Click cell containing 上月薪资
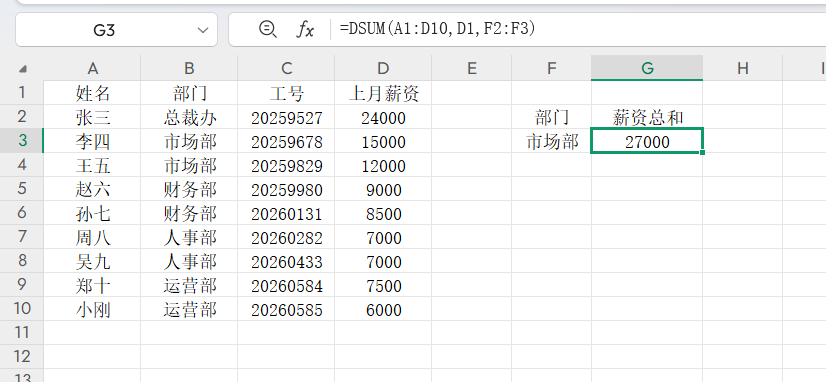826x382 pixels. (x=383, y=94)
